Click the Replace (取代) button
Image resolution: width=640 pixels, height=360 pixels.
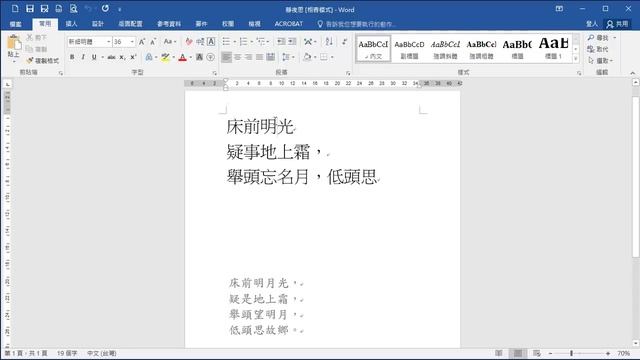598,49
